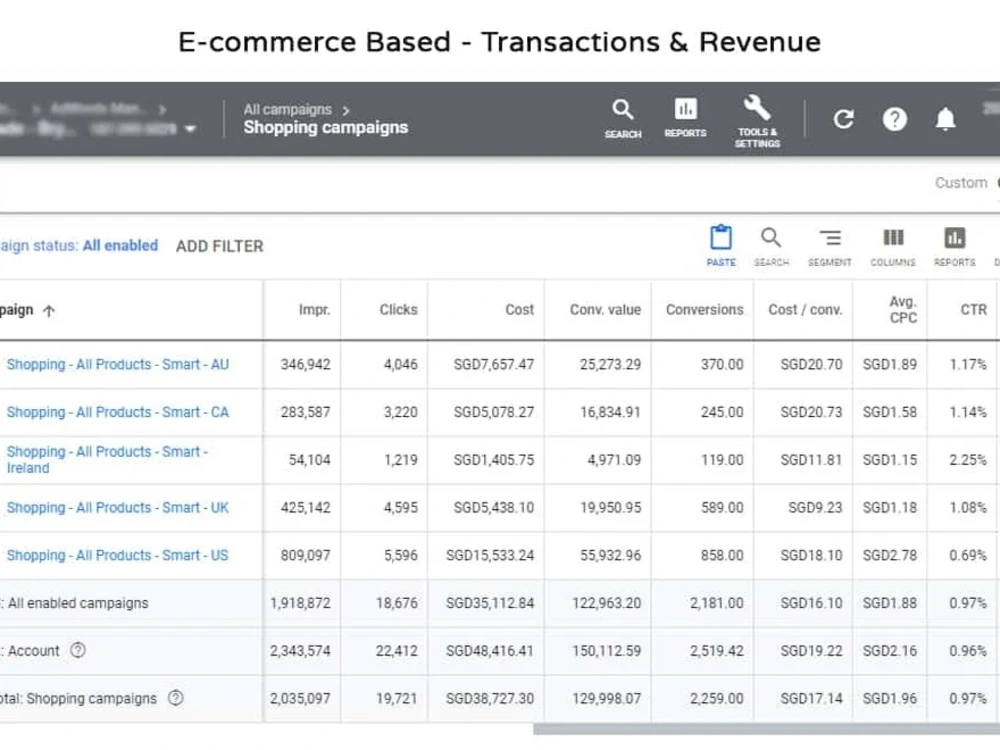Click Shopping campaigns breadcrumb title

pos(325,128)
